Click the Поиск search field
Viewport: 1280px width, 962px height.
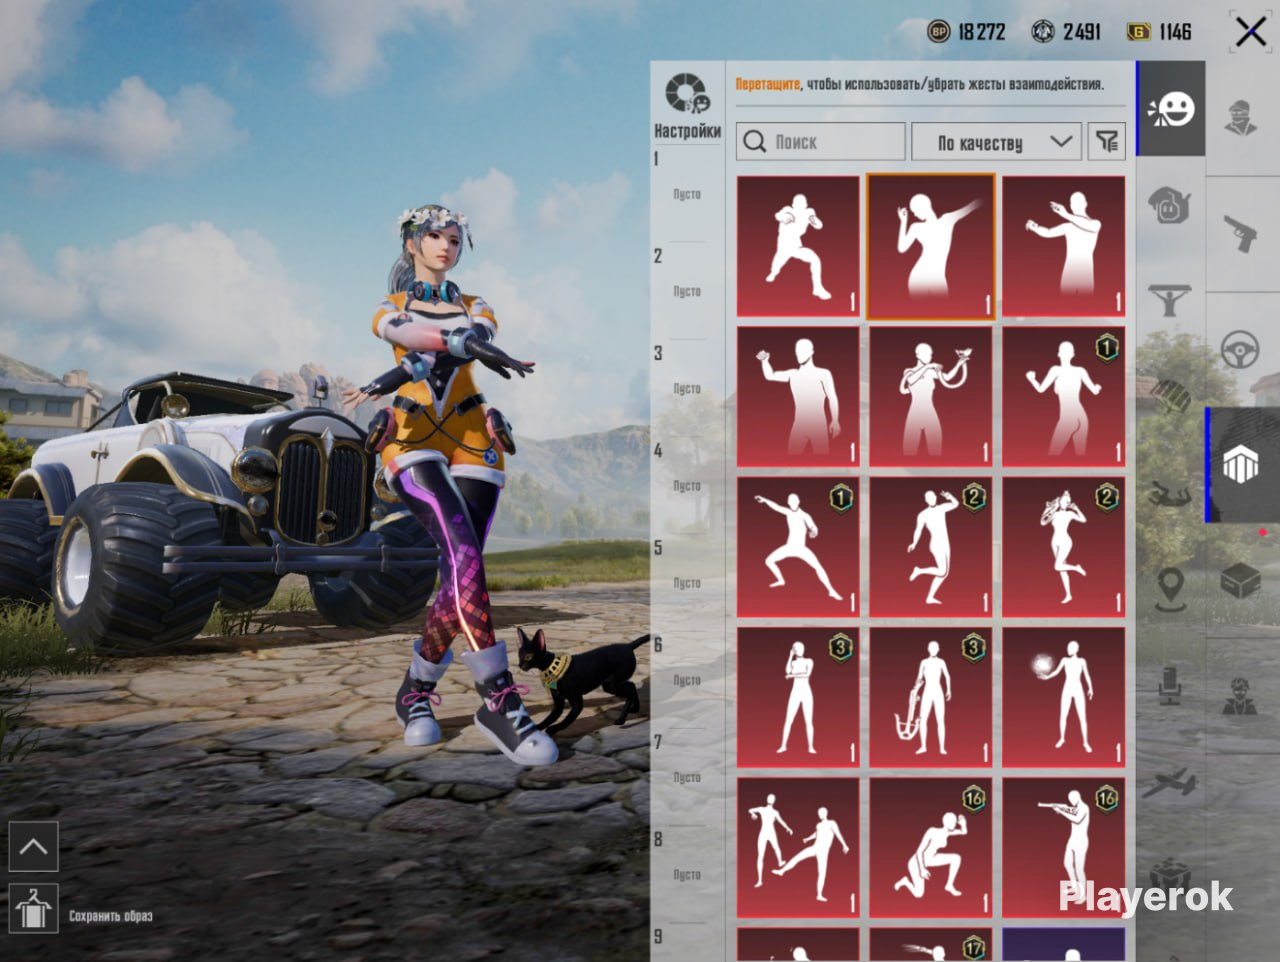[x=821, y=142]
